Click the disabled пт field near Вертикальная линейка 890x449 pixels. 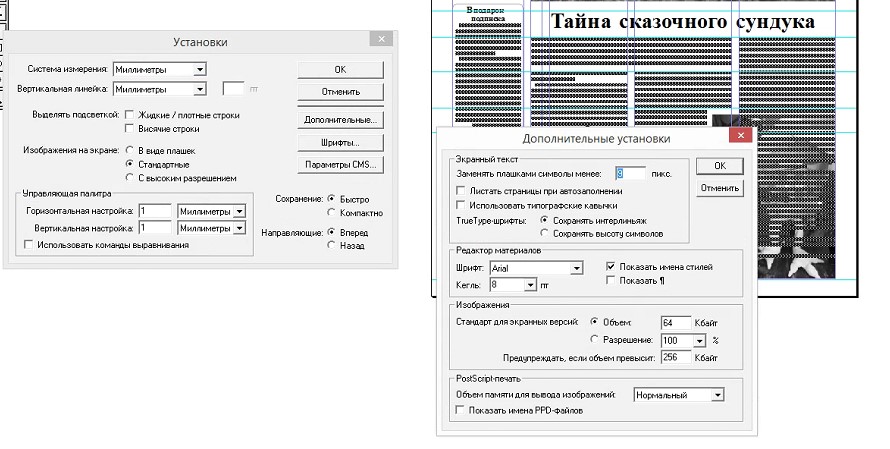[x=233, y=89]
